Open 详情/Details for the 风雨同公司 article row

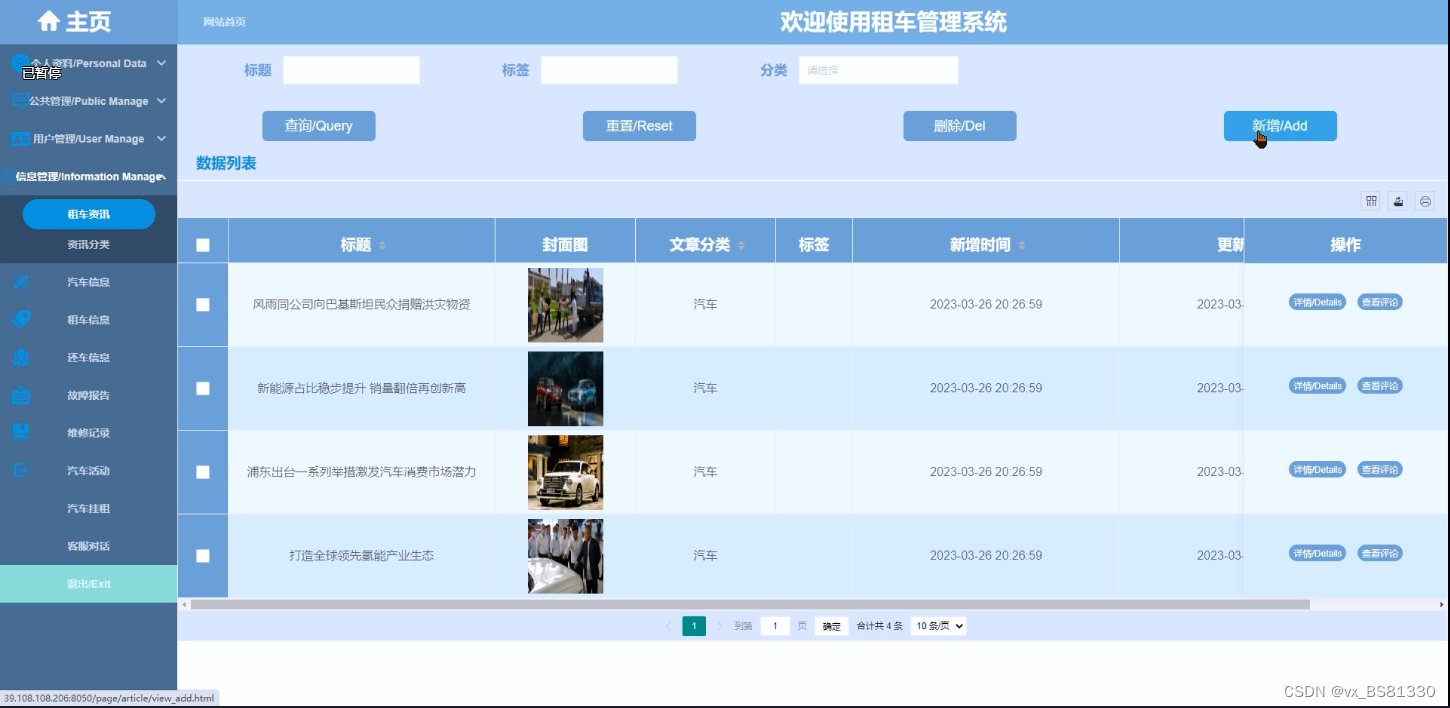coord(1317,302)
